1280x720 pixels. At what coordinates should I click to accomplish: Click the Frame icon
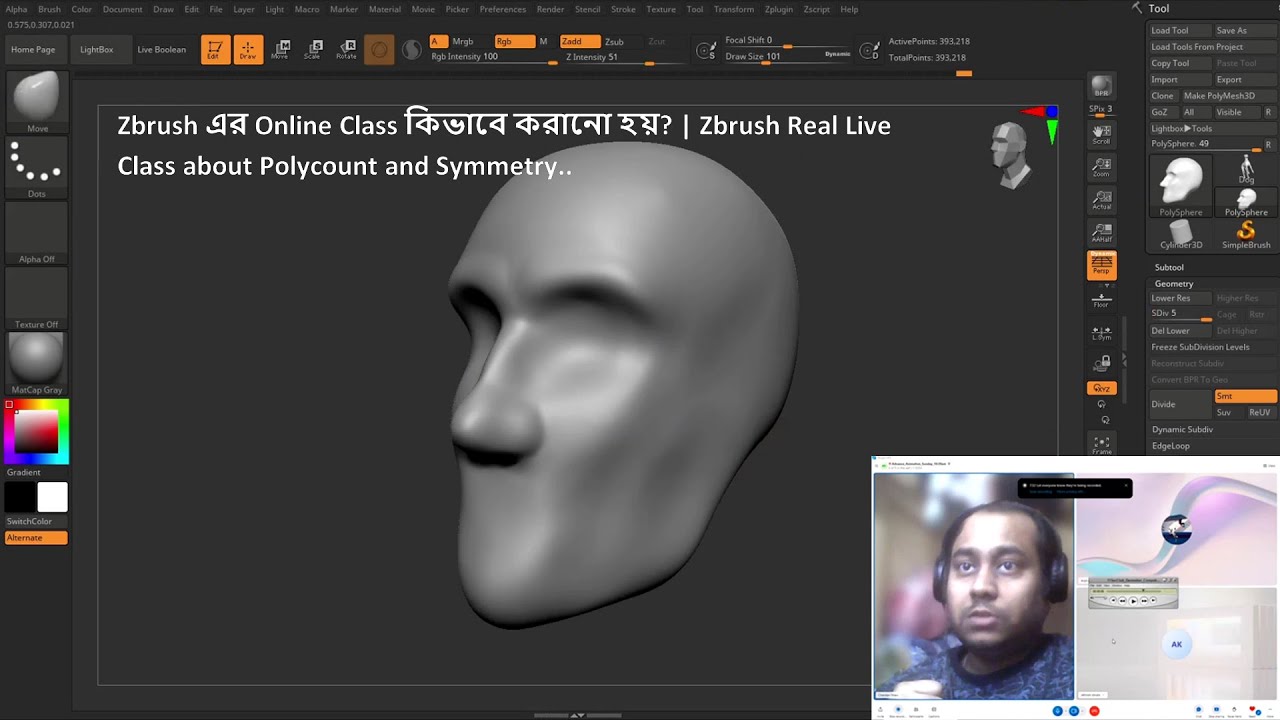[x=1101, y=444]
